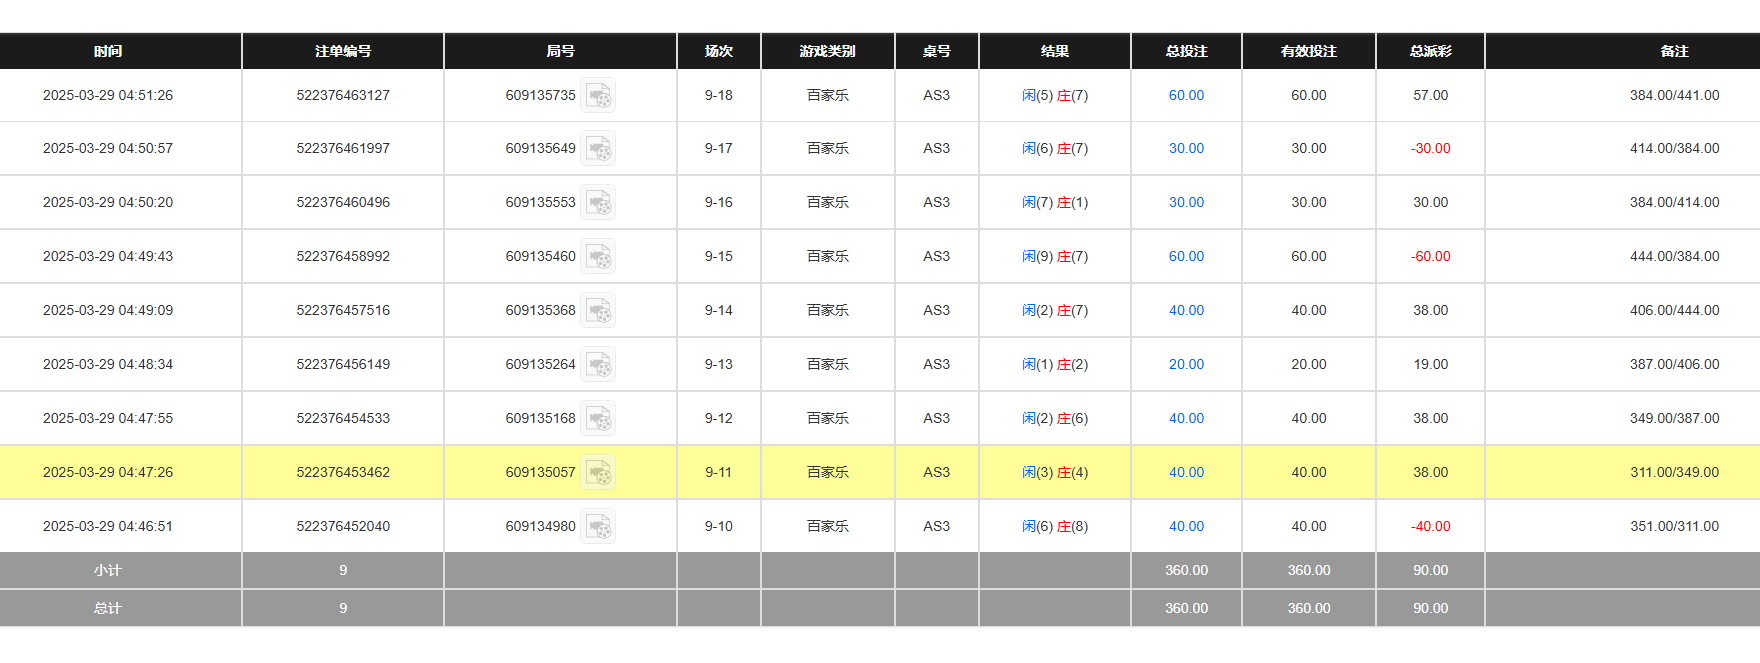Click the 小计 summary row

click(x=108, y=570)
